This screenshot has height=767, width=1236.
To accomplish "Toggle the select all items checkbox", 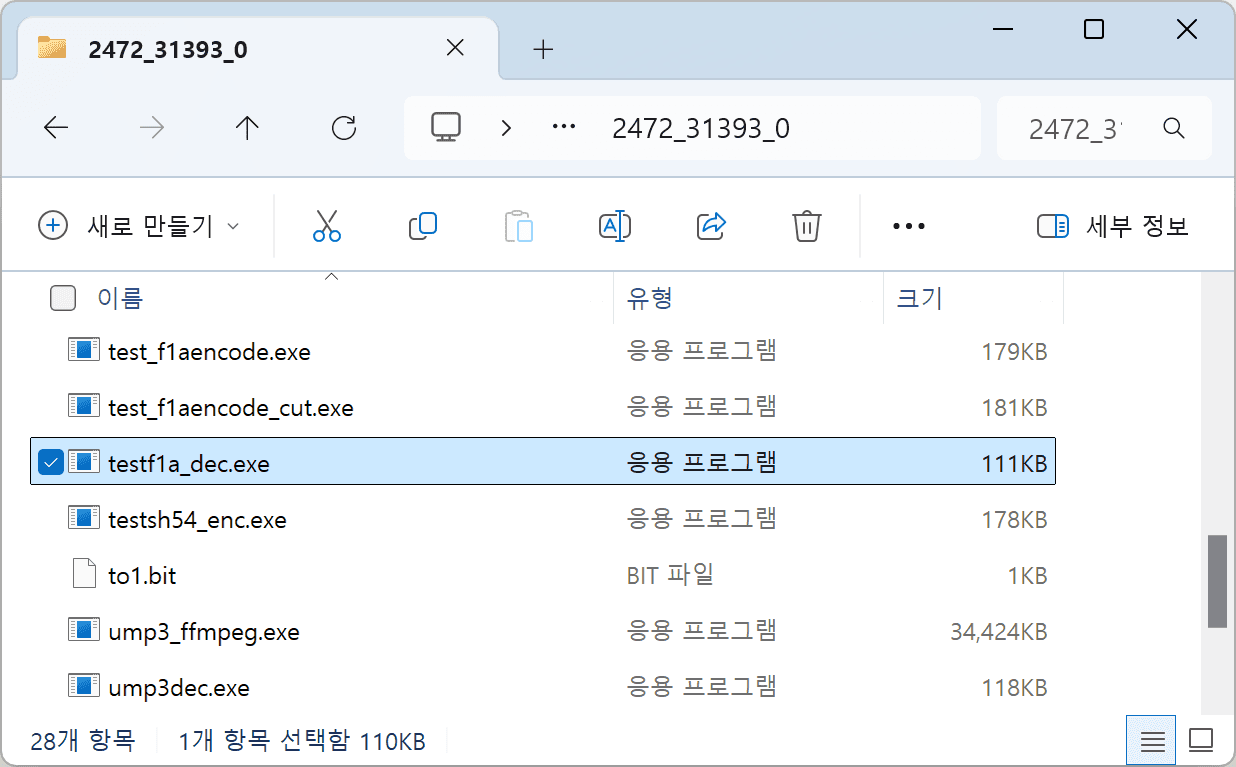I will click(x=62, y=298).
